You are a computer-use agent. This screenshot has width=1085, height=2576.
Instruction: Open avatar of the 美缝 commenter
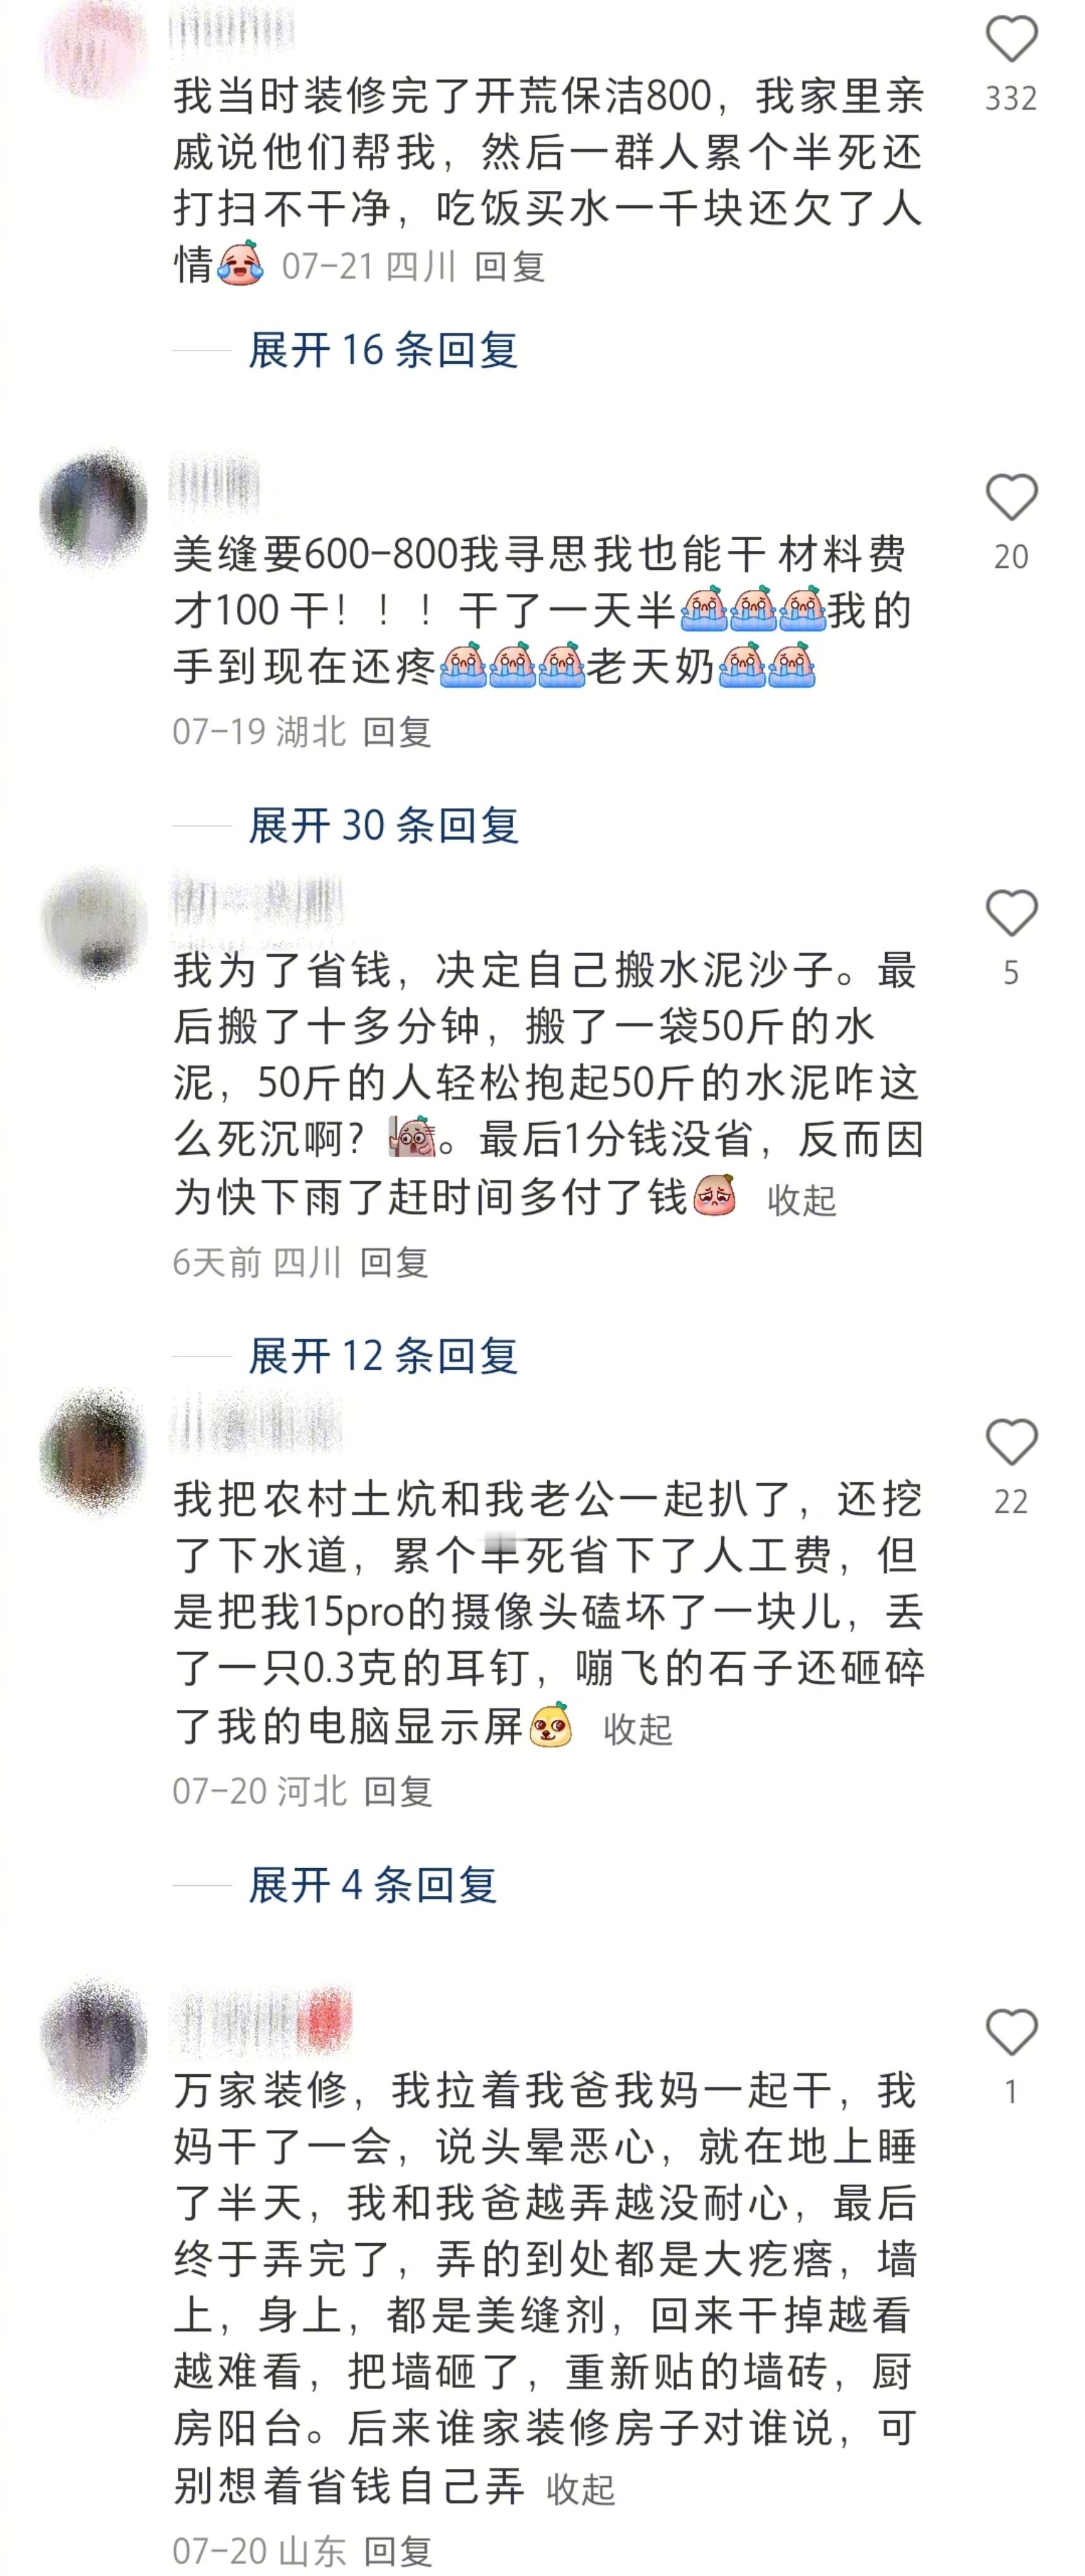pyautogui.click(x=93, y=507)
